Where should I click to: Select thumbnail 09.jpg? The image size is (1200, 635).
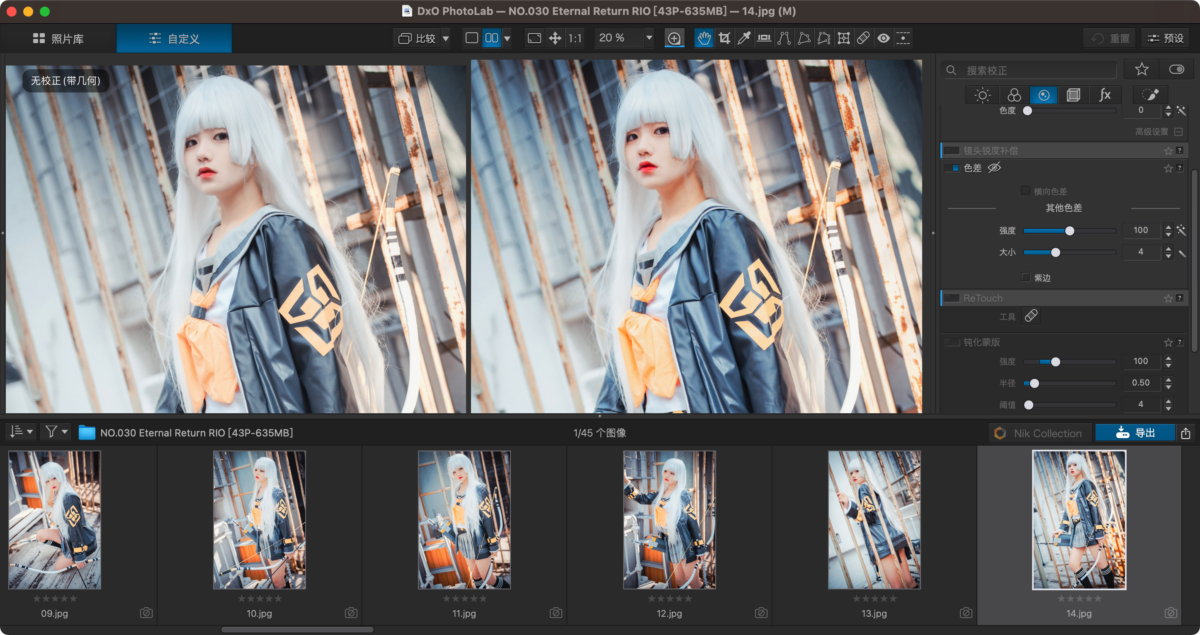coord(54,520)
